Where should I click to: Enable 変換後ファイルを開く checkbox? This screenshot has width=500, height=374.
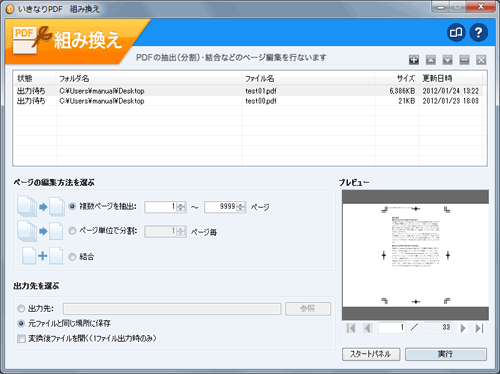(21, 339)
